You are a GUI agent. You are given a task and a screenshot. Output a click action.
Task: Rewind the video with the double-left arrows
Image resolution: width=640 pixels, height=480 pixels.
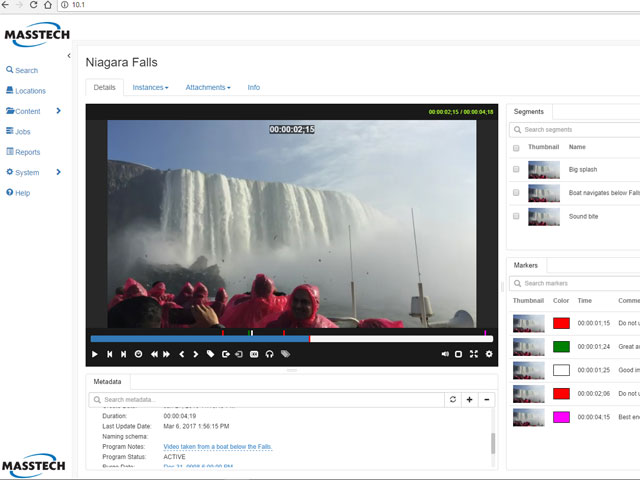coord(154,354)
